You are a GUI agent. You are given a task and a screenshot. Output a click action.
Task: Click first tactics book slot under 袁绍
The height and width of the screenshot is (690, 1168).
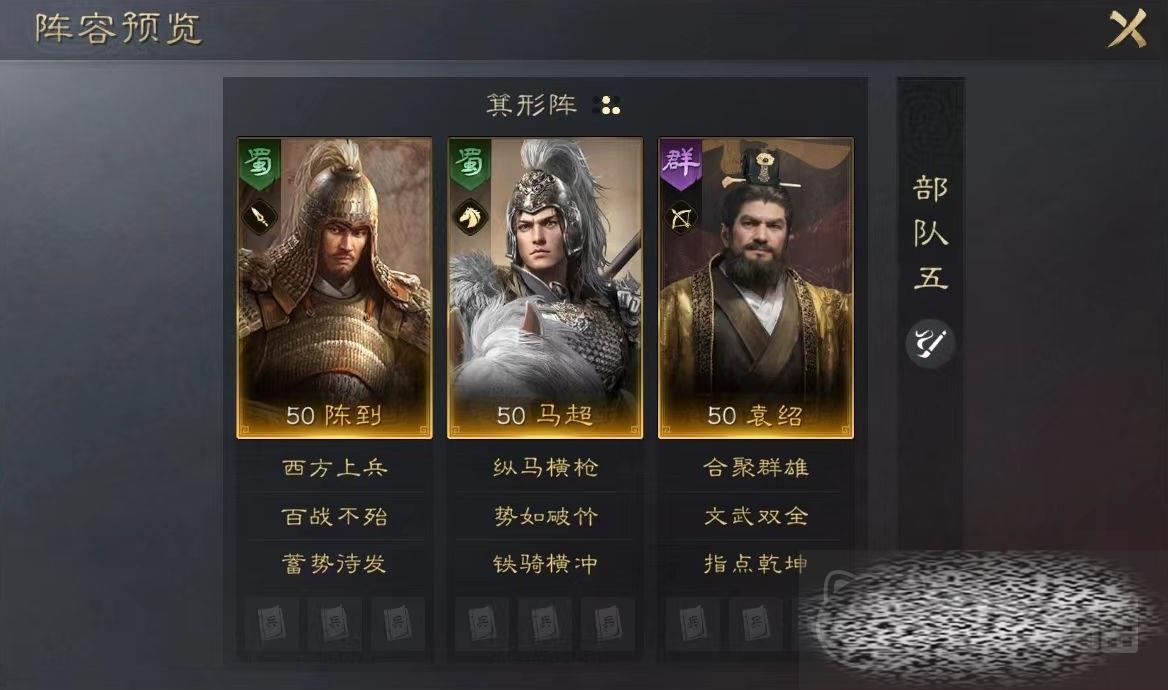tap(693, 624)
